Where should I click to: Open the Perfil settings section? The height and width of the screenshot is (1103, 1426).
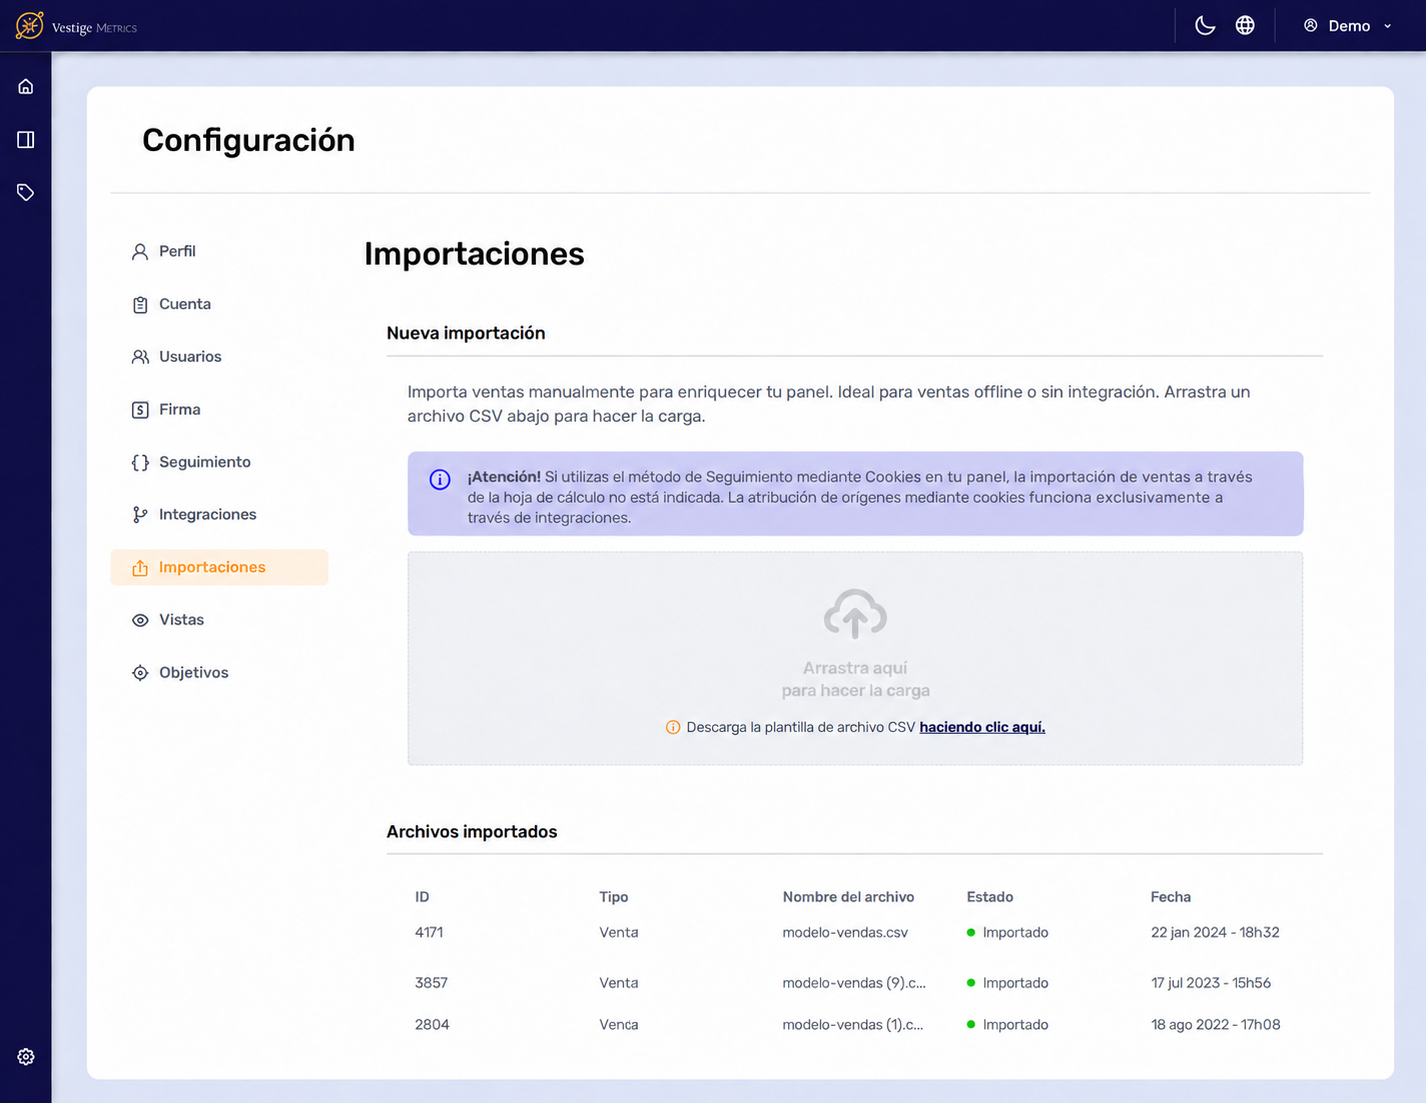tap(219, 251)
